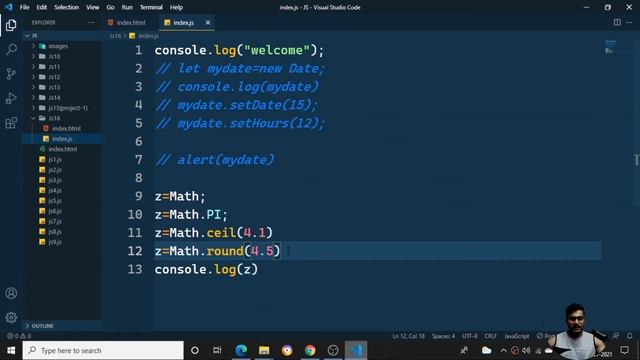
Task: Select index.js in the js16 folder
Action: point(62,139)
